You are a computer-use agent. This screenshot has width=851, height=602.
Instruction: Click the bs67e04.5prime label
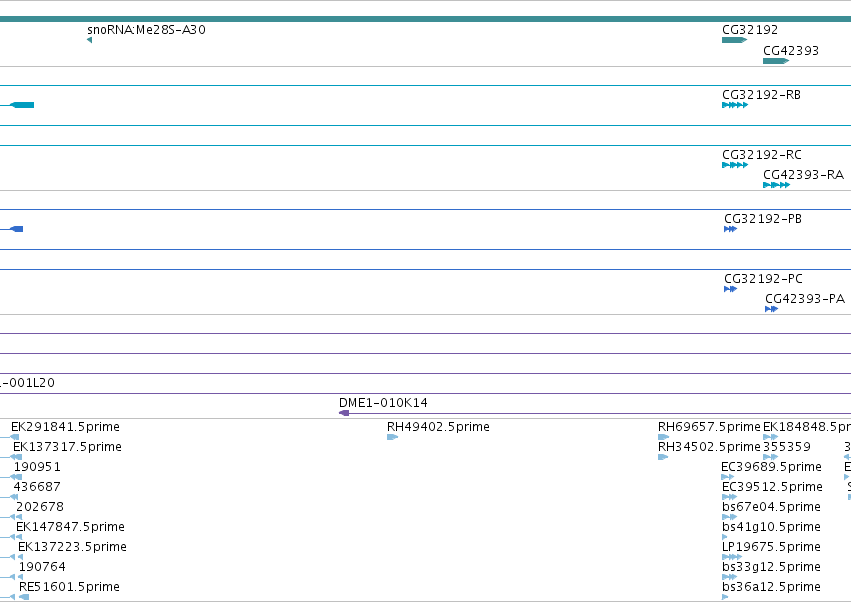771,507
